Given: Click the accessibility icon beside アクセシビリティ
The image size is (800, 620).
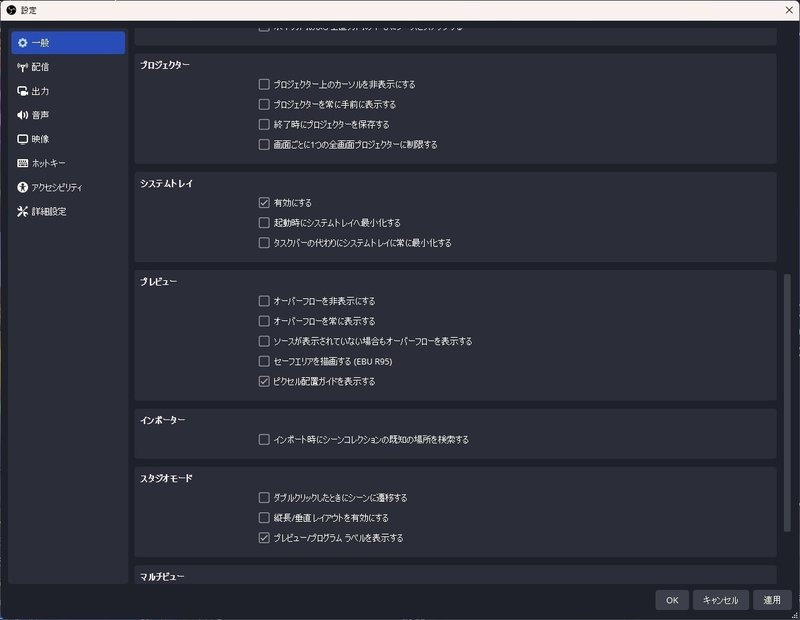Looking at the screenshot, I should (x=22, y=187).
